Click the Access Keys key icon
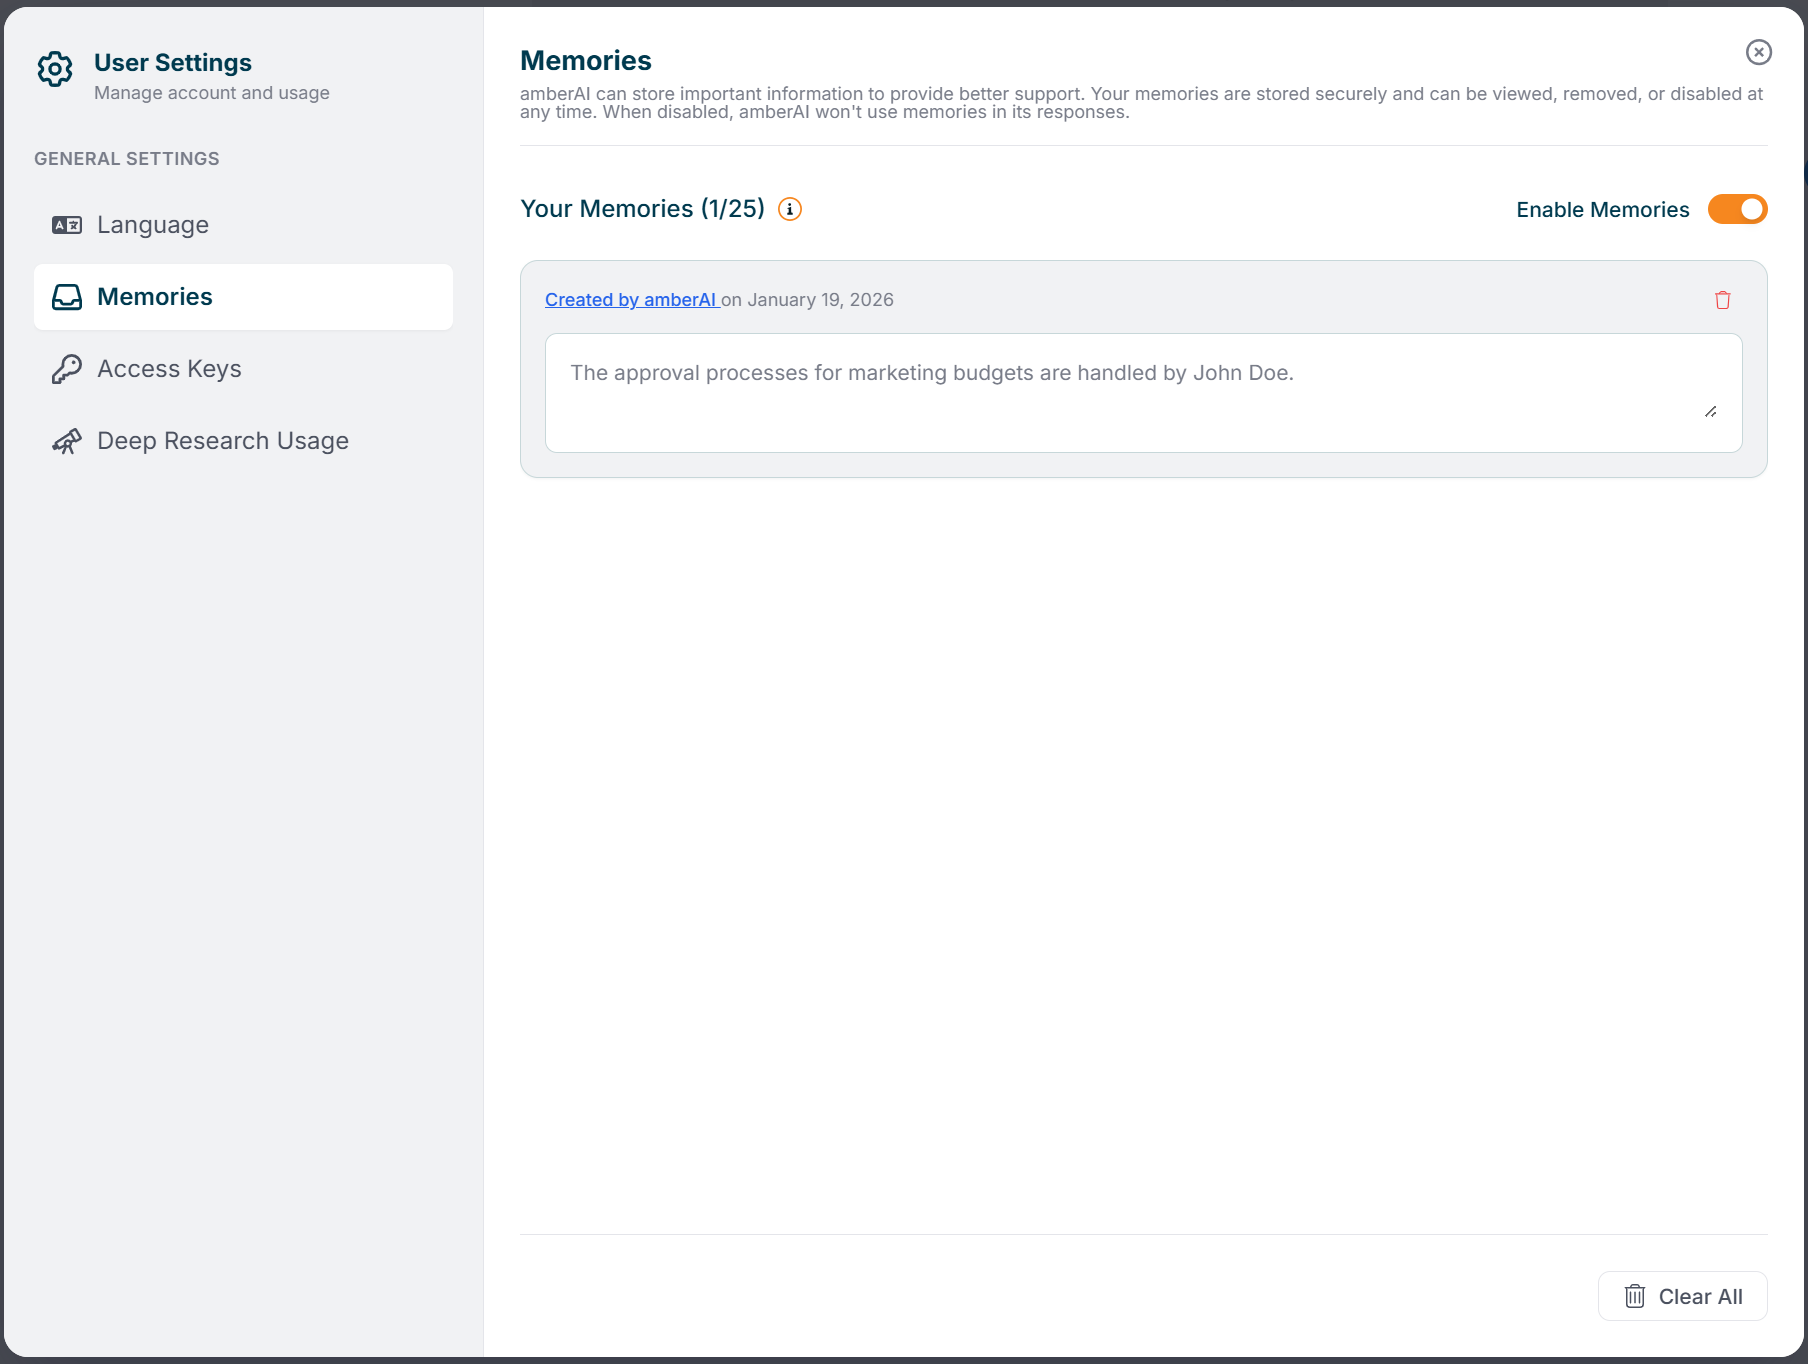This screenshot has width=1808, height=1364. point(67,369)
